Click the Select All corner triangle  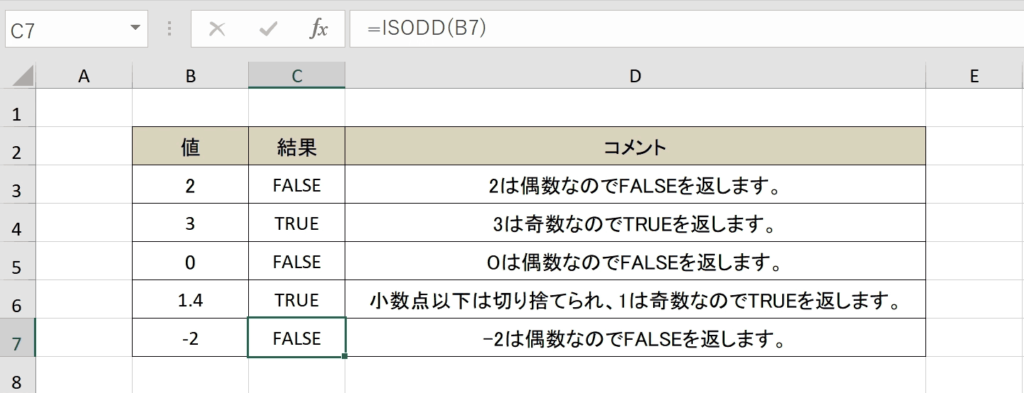[23, 77]
